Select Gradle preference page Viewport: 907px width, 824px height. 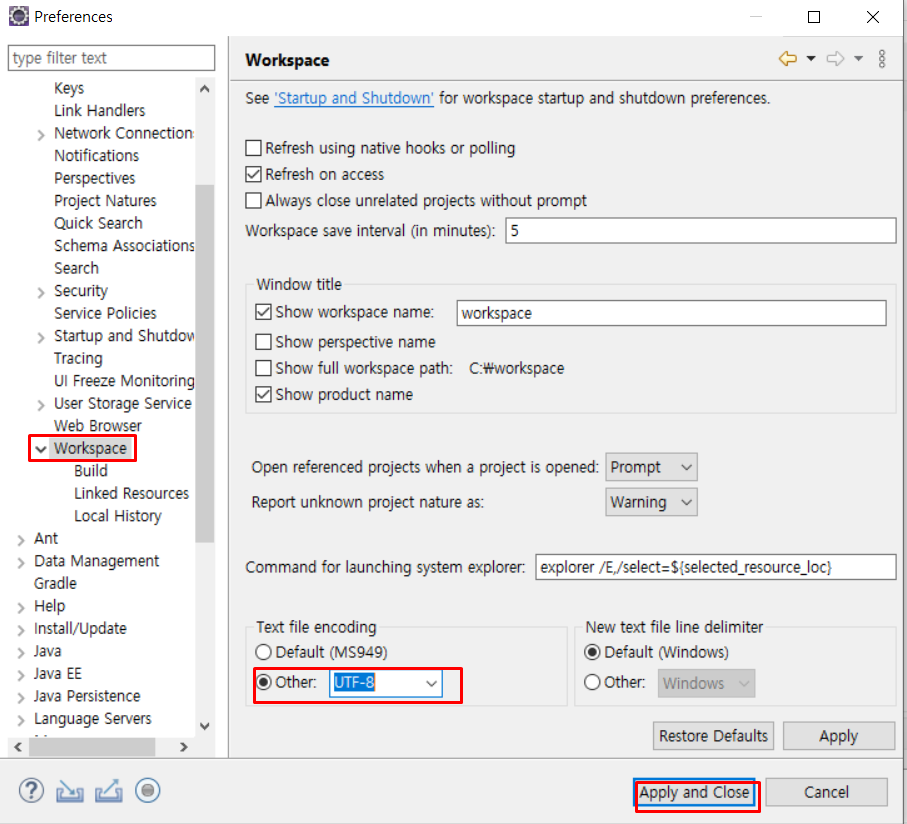click(x=55, y=583)
